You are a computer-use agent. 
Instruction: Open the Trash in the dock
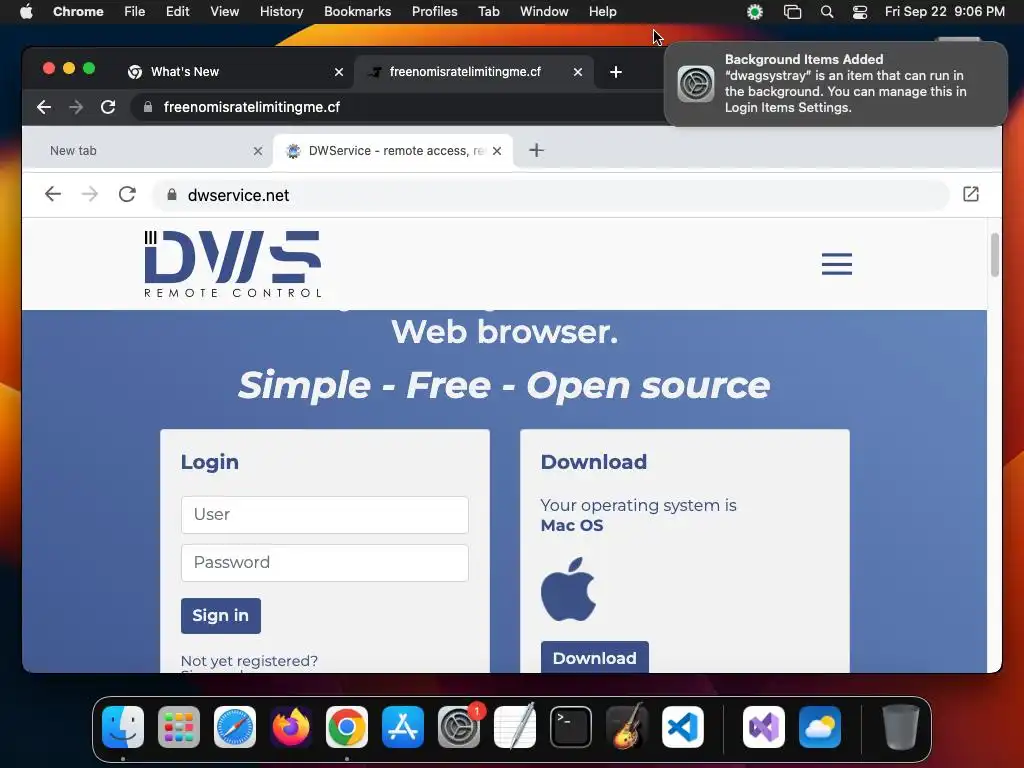tap(901, 727)
